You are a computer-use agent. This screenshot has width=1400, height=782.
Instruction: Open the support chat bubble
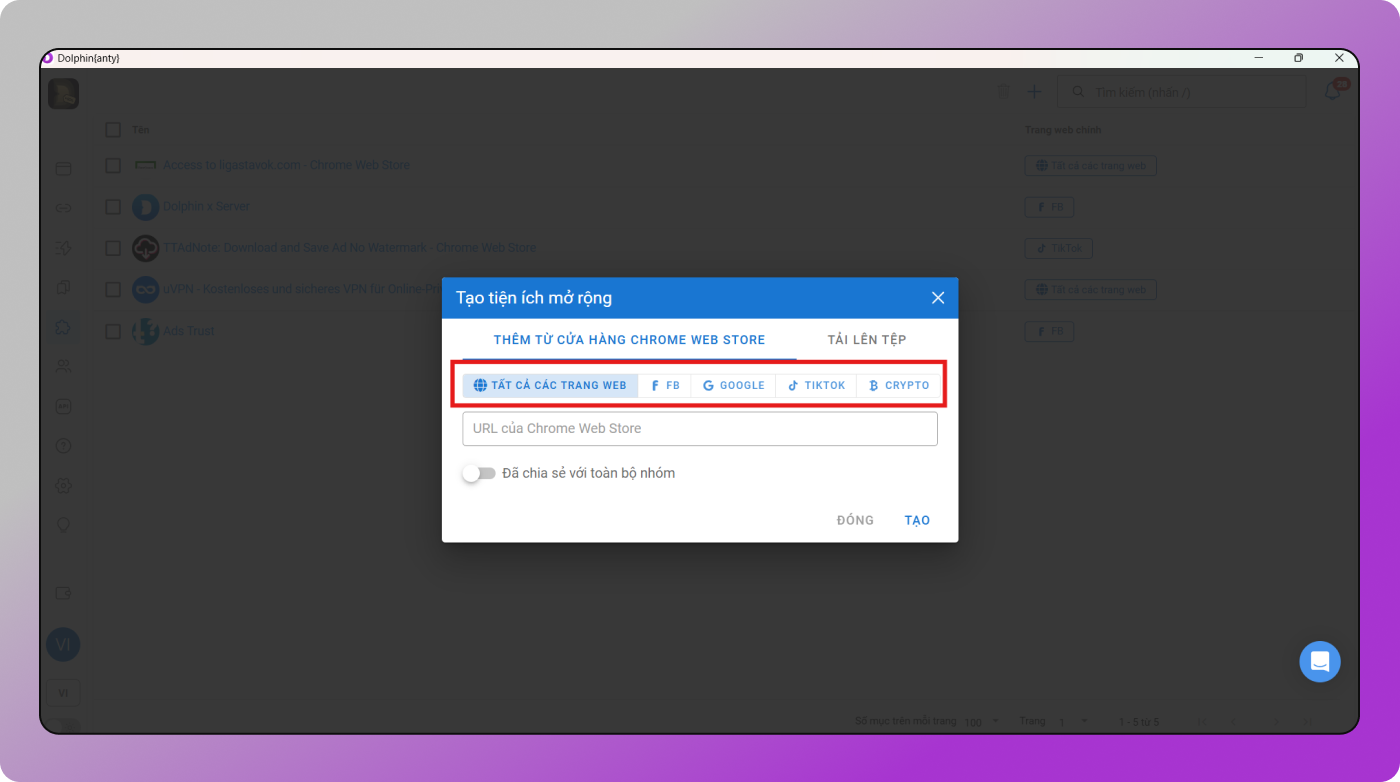(1319, 662)
